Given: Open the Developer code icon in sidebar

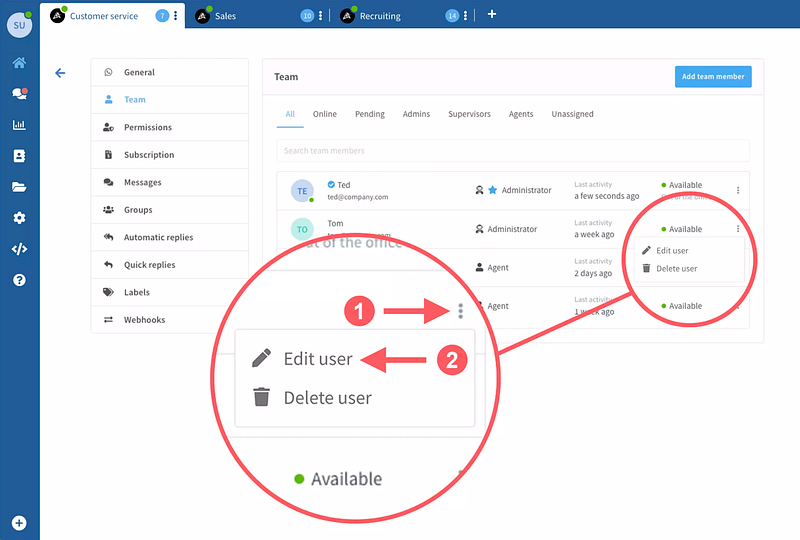Looking at the screenshot, I should (x=19, y=249).
